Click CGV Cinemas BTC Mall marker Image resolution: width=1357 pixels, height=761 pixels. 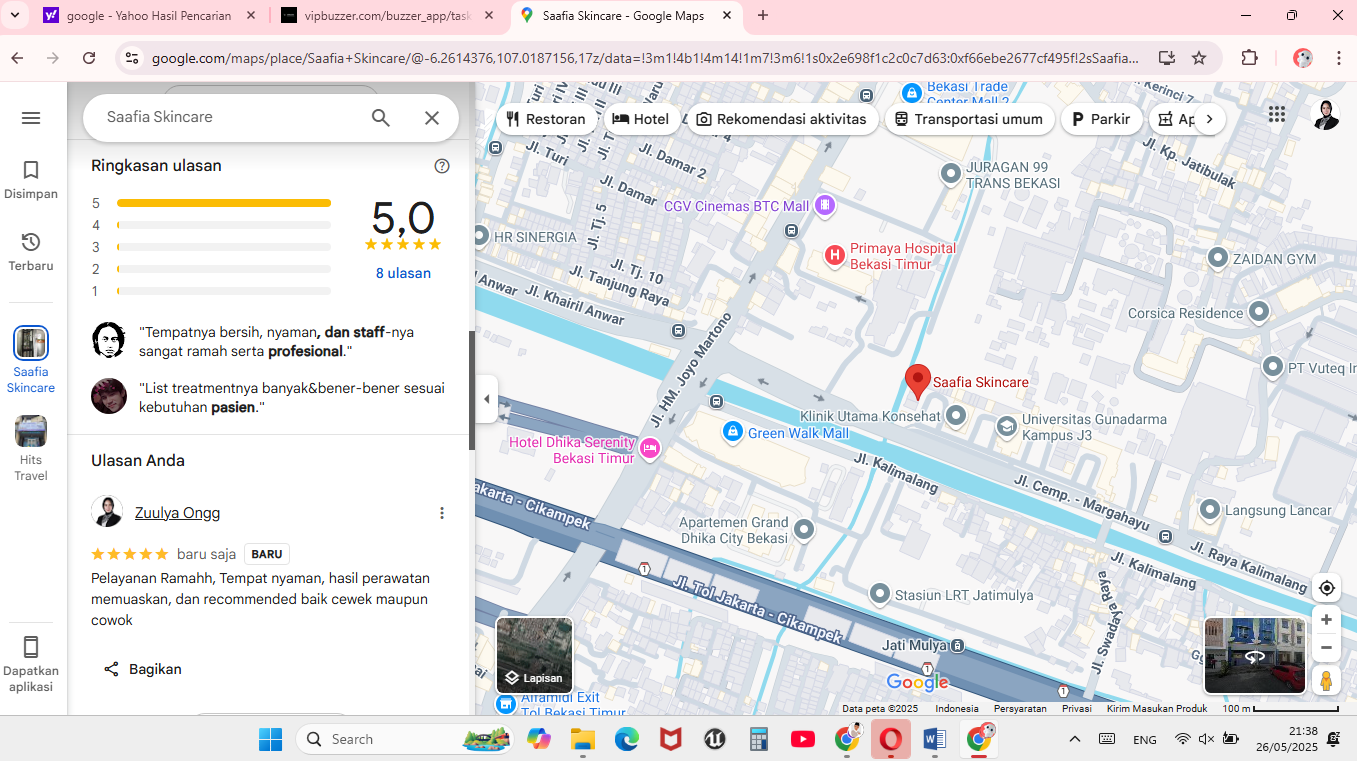coord(824,206)
